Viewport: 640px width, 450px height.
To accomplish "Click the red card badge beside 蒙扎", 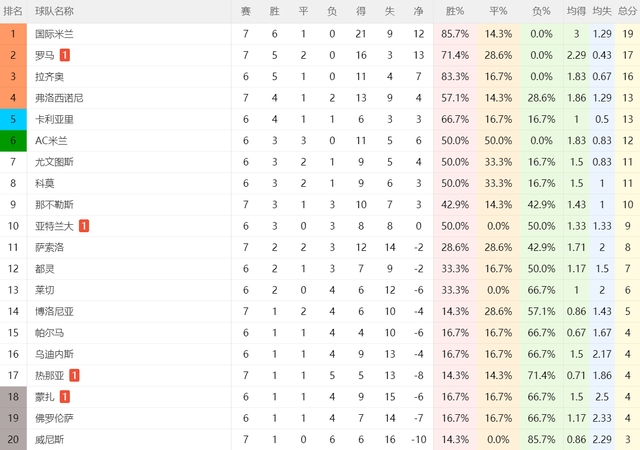I will [64, 397].
